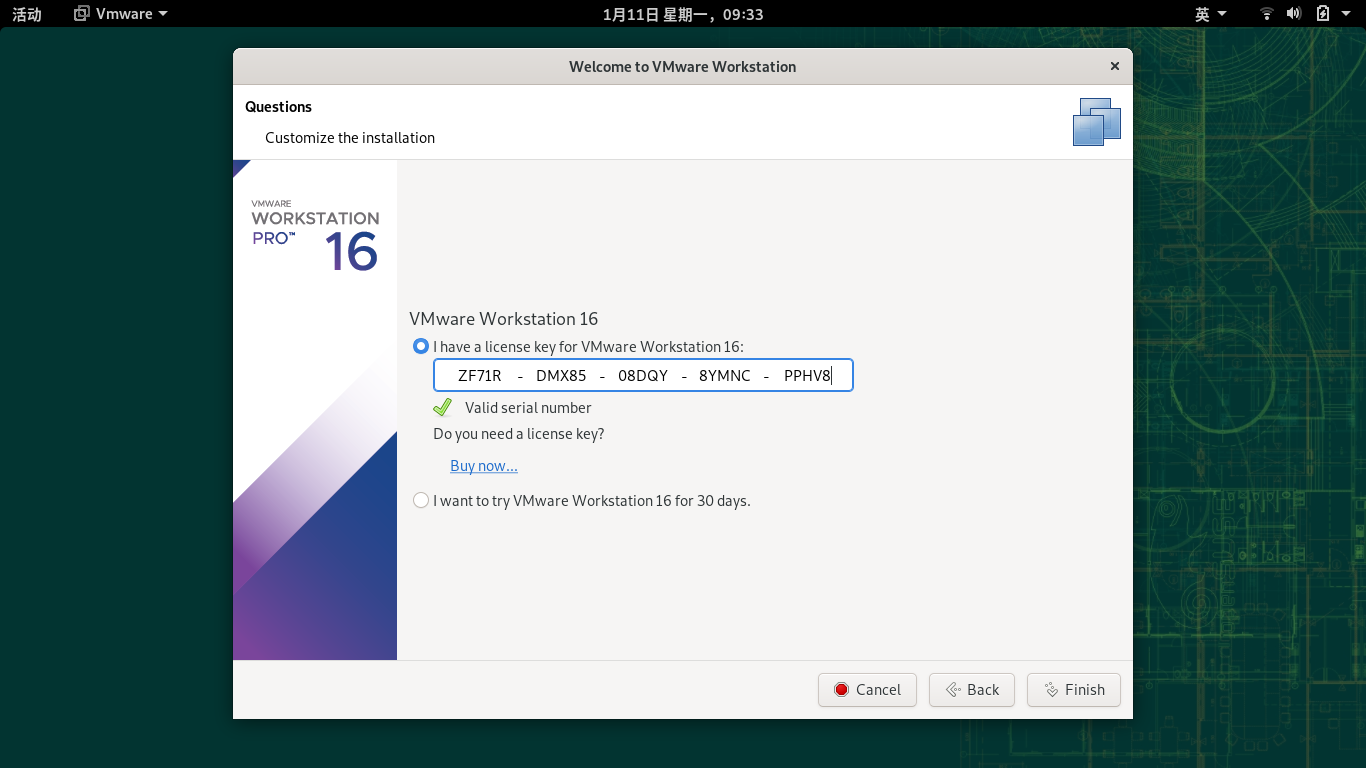
Task: Cancel the VMware installation
Action: click(867, 690)
